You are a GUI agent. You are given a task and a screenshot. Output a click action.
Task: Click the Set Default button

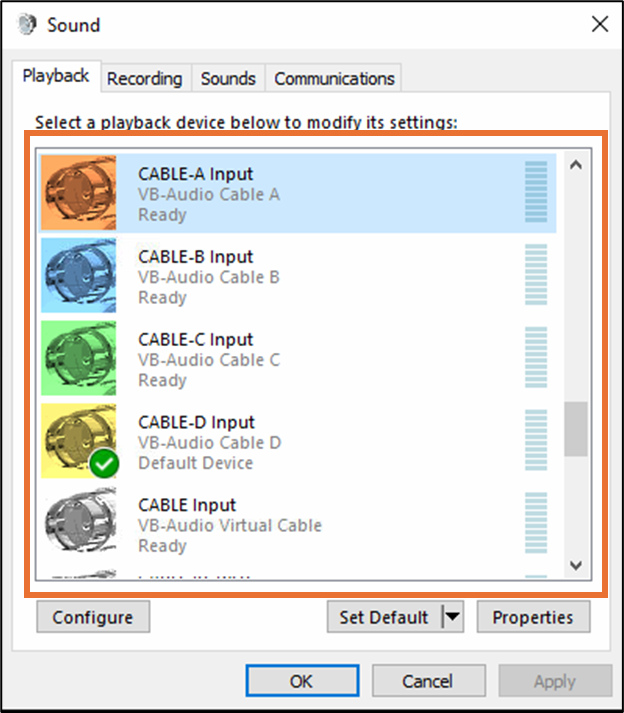[384, 617]
